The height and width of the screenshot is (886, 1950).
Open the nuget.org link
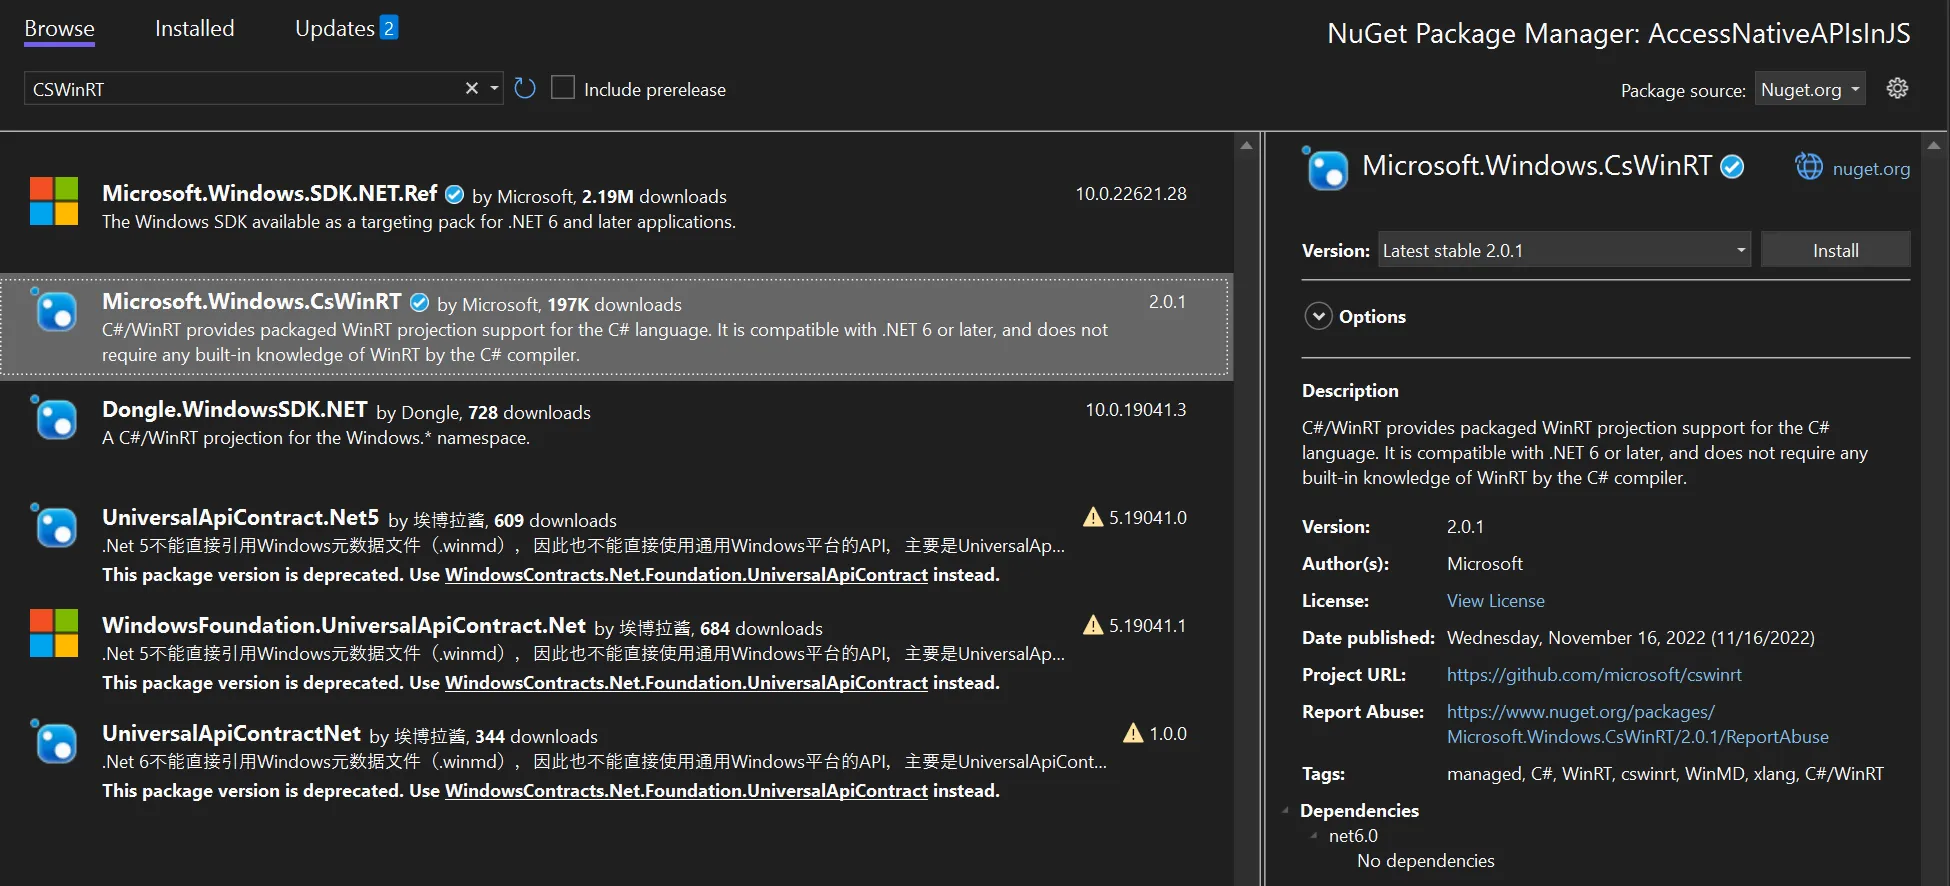pyautogui.click(x=1871, y=169)
